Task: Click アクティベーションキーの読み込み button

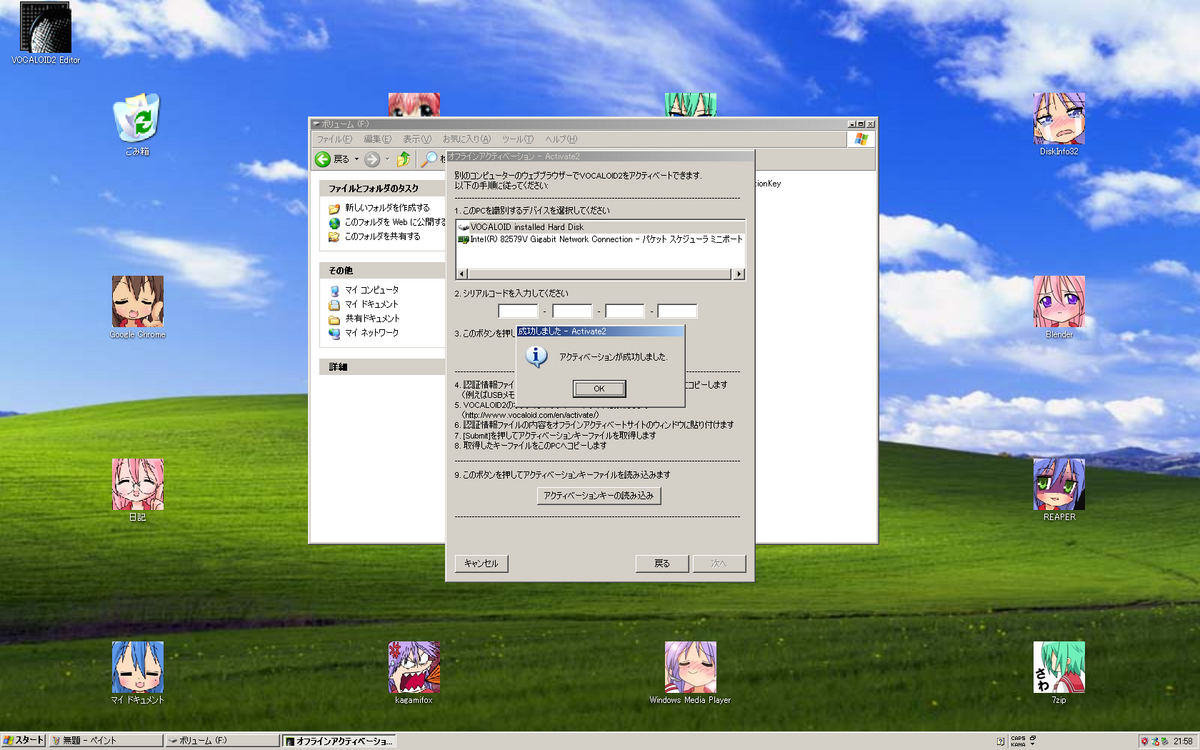Action: point(599,495)
